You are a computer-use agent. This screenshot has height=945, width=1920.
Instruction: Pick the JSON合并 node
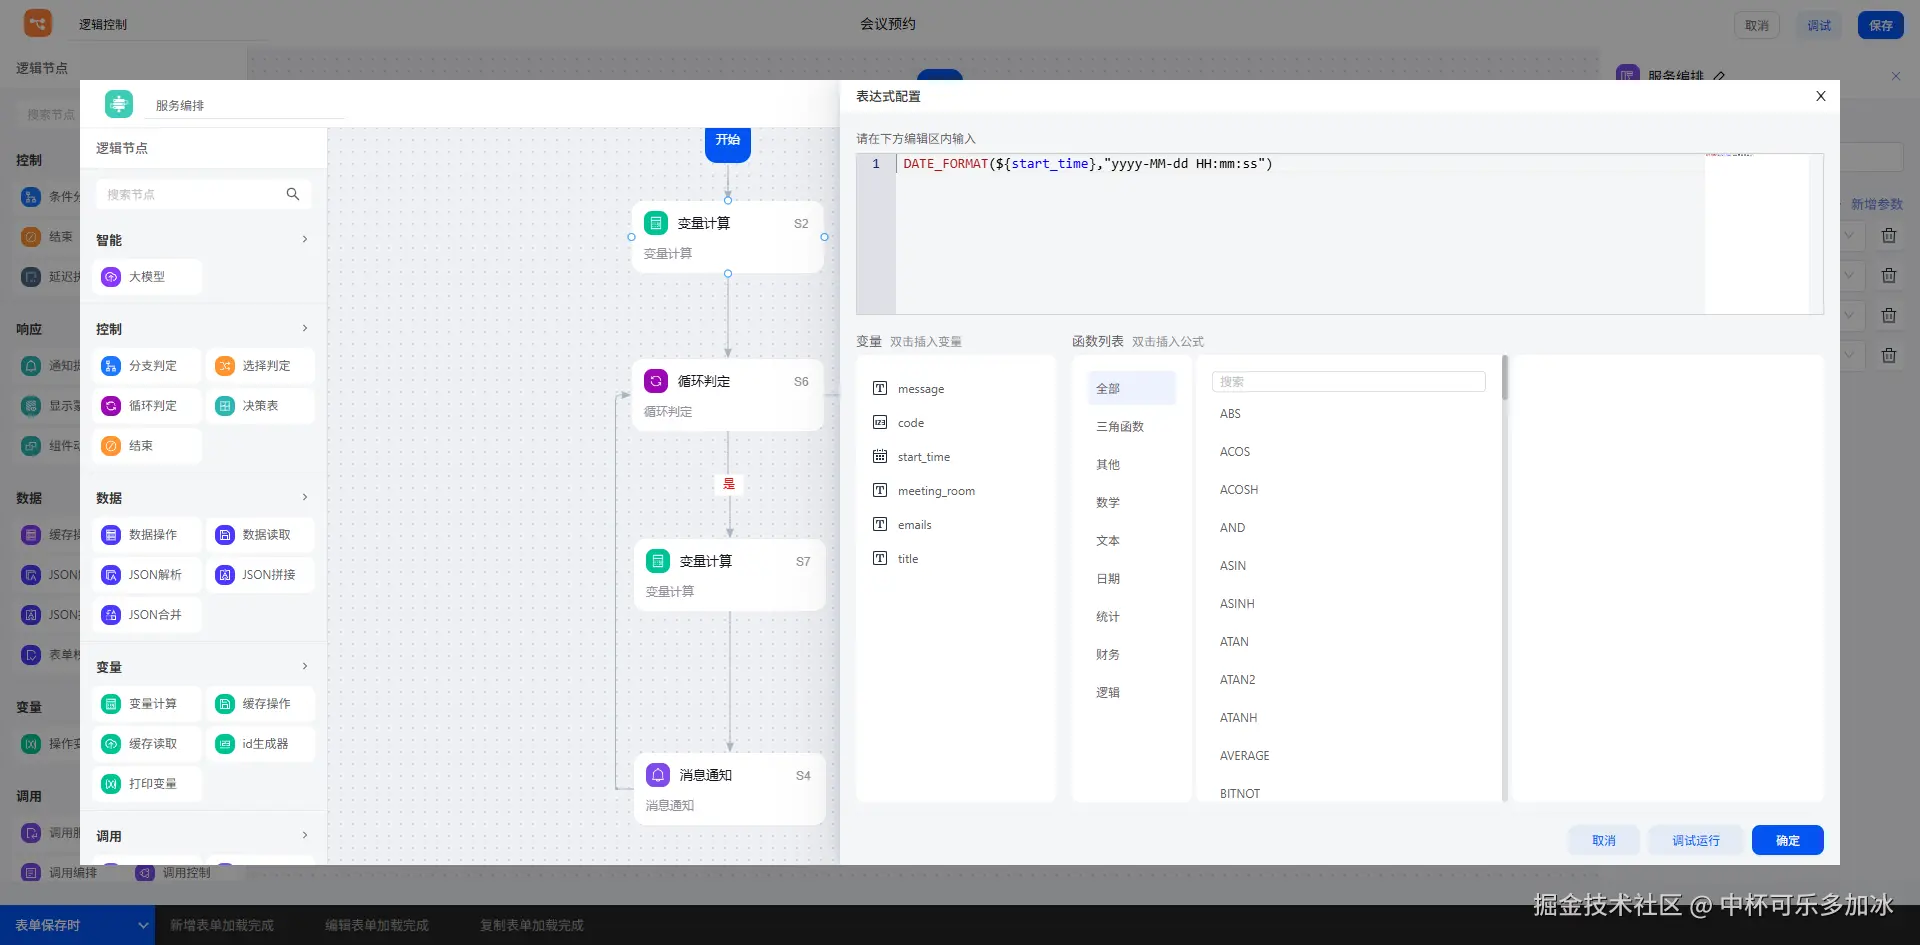tap(147, 615)
